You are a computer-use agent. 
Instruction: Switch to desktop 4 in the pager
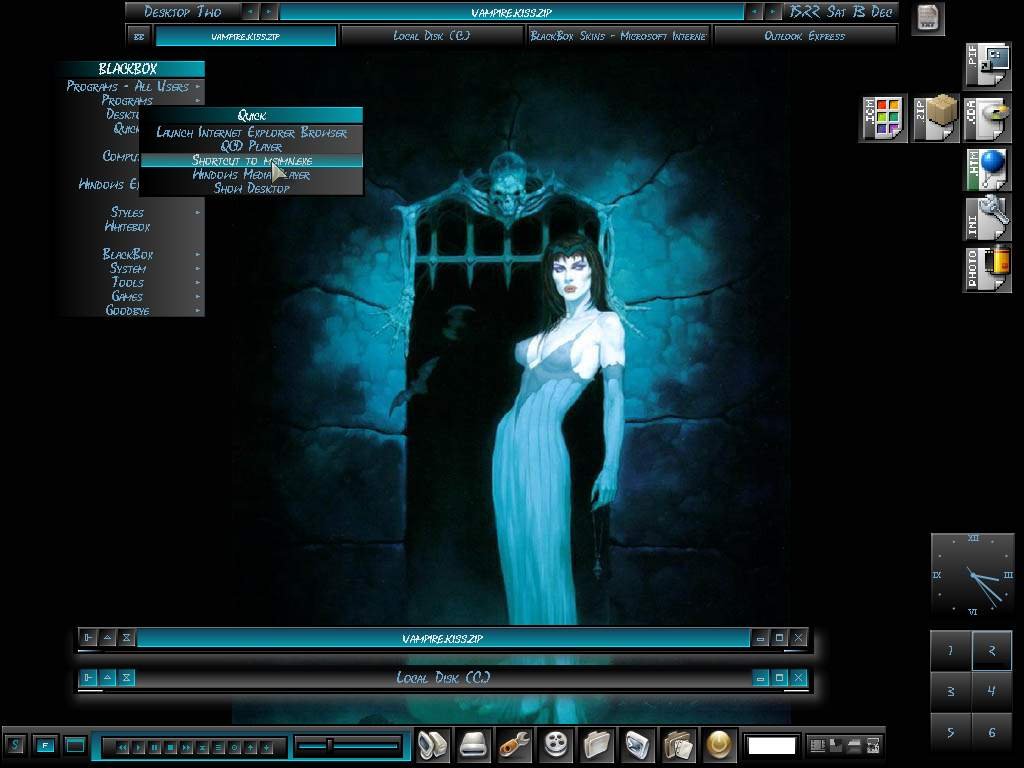991,691
